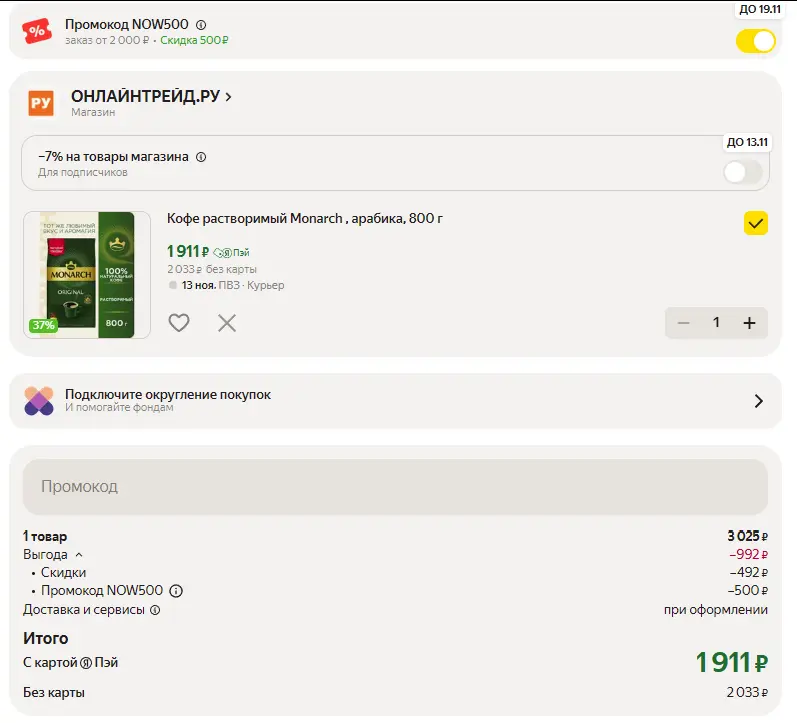Click 'Скидка 500 ₽' green text

[x=194, y=40]
